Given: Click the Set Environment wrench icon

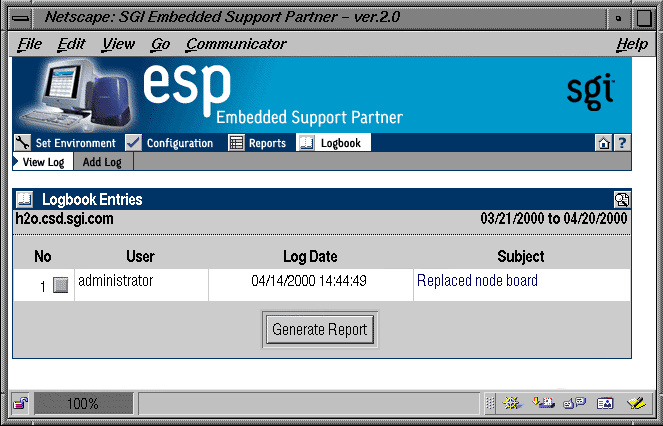Looking at the screenshot, I should (x=22, y=143).
